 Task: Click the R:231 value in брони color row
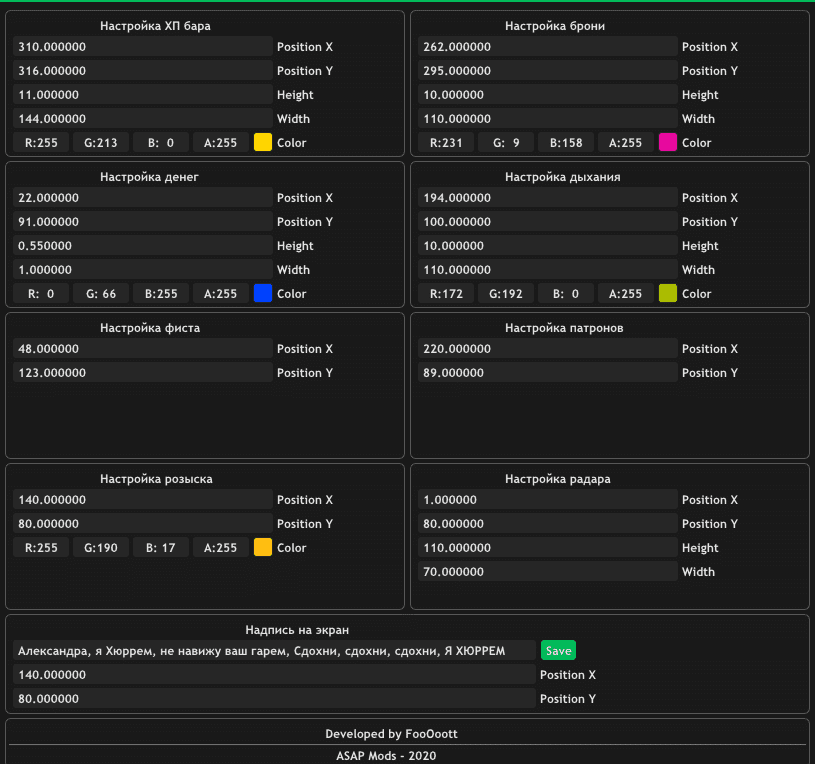(446, 143)
